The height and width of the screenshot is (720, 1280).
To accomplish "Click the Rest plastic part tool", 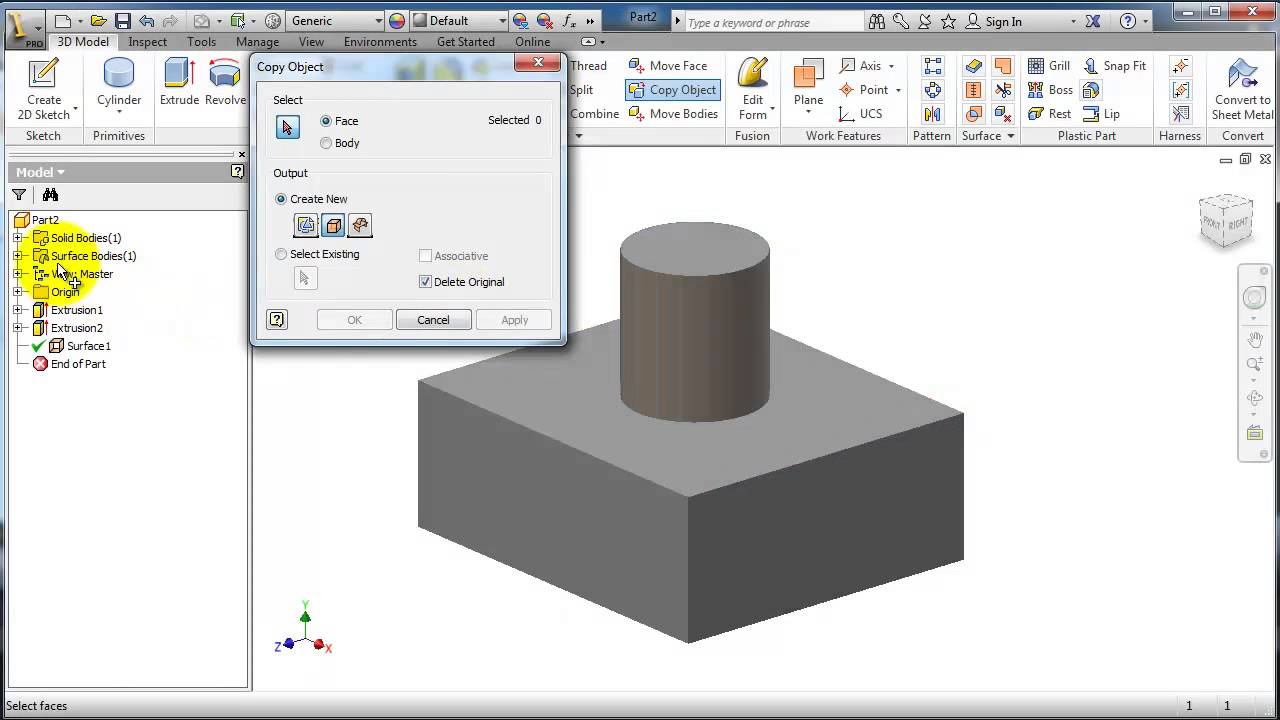I will [1049, 114].
